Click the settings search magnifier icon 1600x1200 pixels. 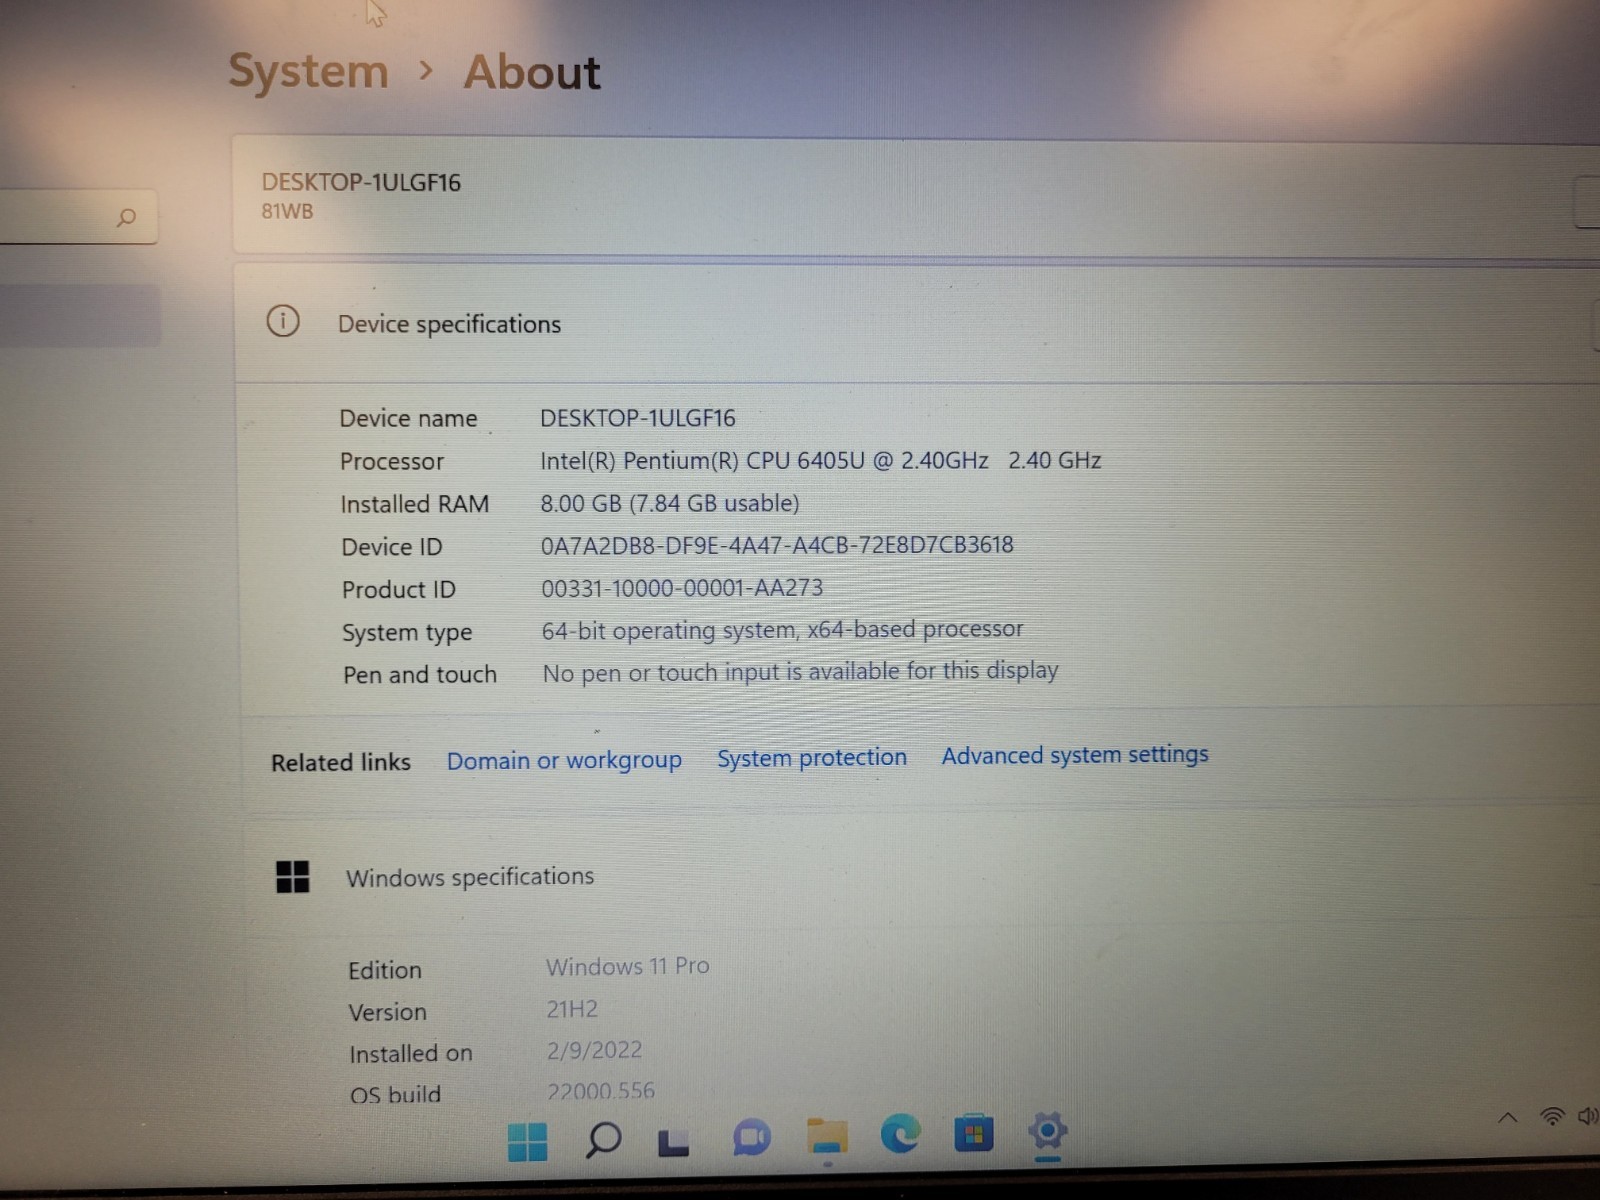click(126, 217)
